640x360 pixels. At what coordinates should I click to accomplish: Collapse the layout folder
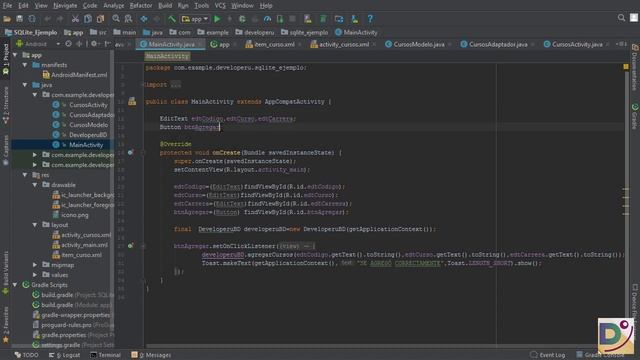(35, 225)
